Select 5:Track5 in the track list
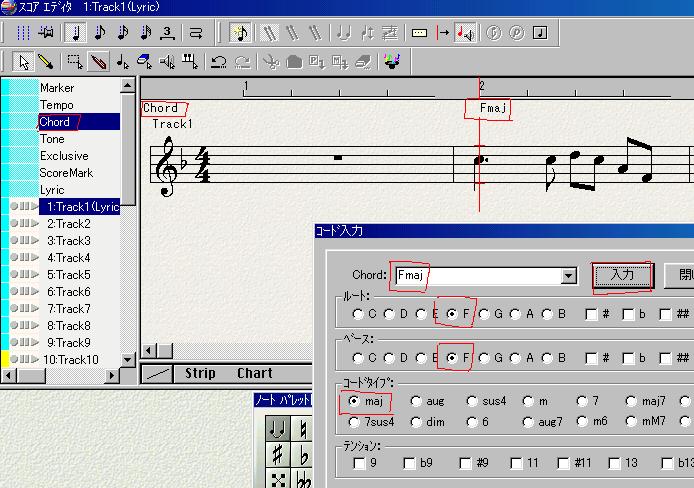This screenshot has width=694, height=488. click(69, 275)
